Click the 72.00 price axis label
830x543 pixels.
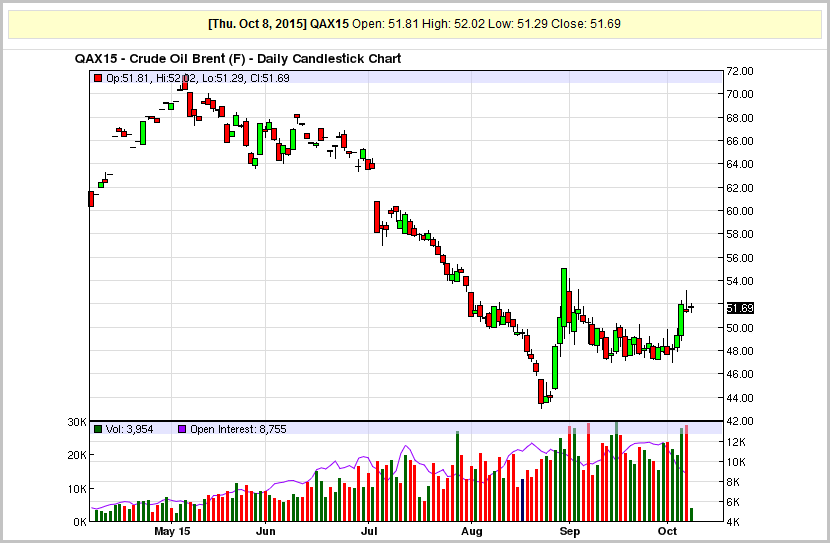pyautogui.click(x=739, y=71)
